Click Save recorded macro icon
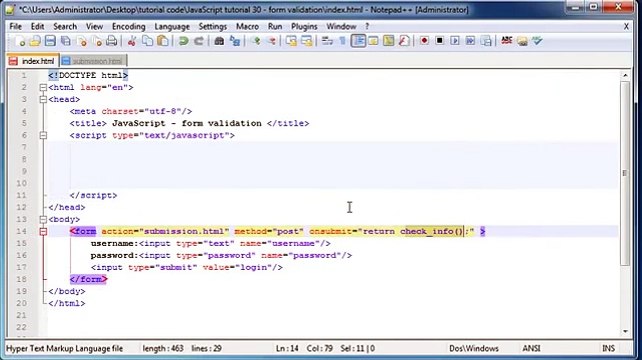This screenshot has width=642, height=360. pos(486,41)
